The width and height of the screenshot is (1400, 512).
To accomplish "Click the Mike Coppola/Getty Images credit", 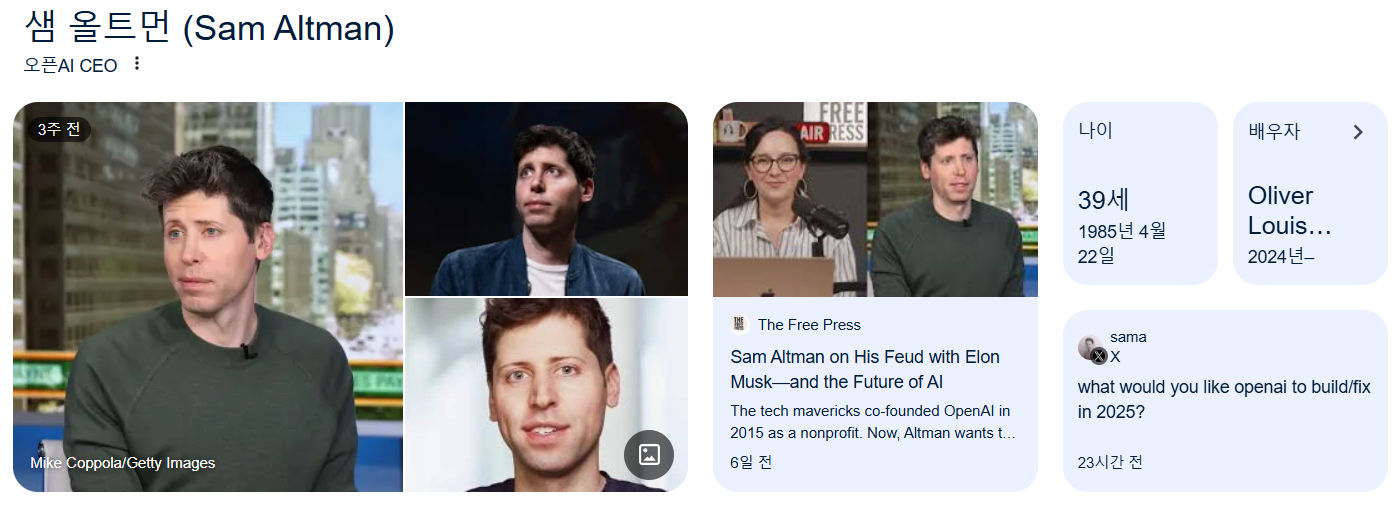I will 123,463.
